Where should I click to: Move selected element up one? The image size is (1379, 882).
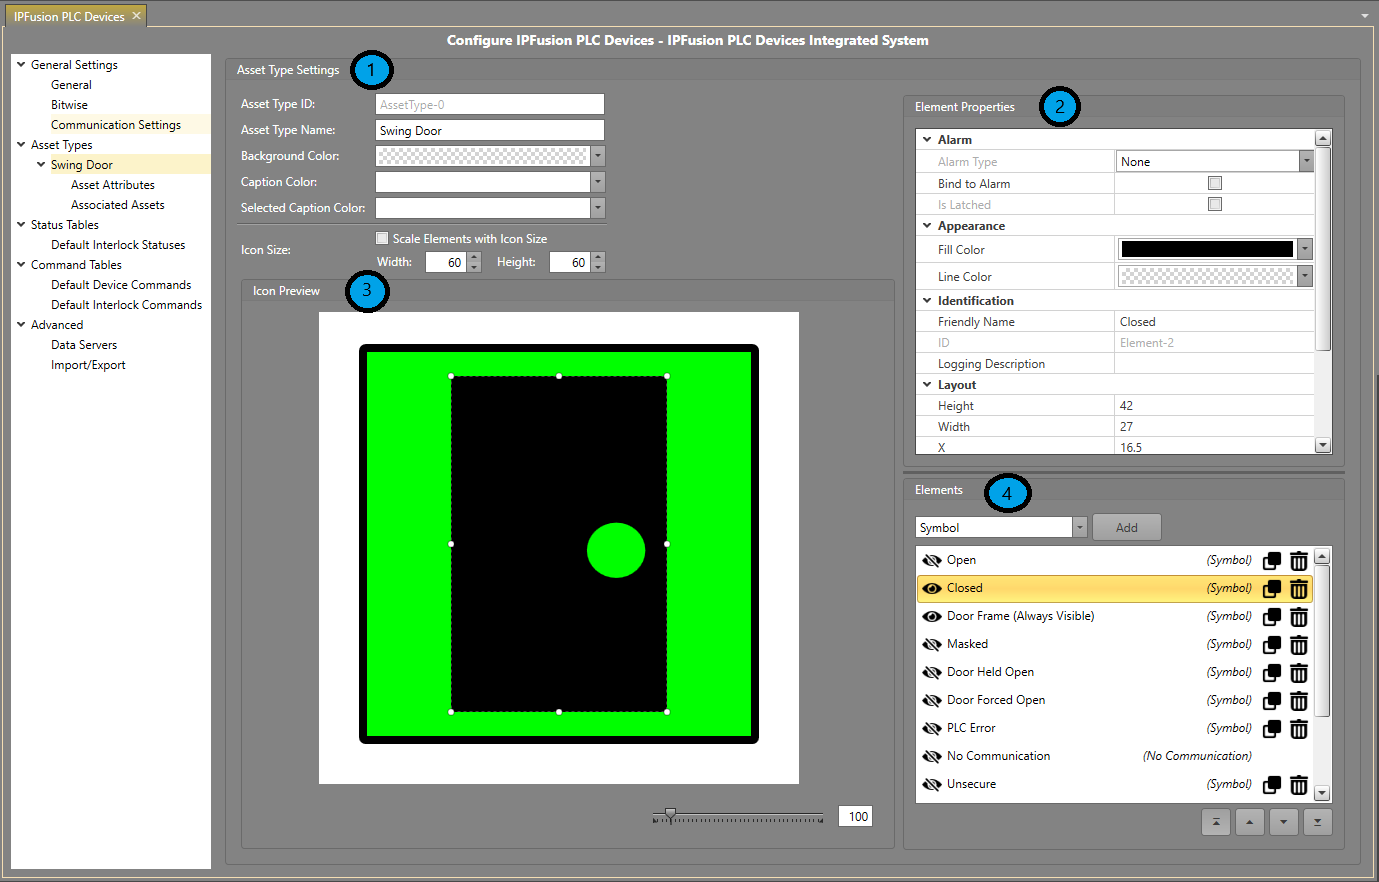pyautogui.click(x=1250, y=822)
